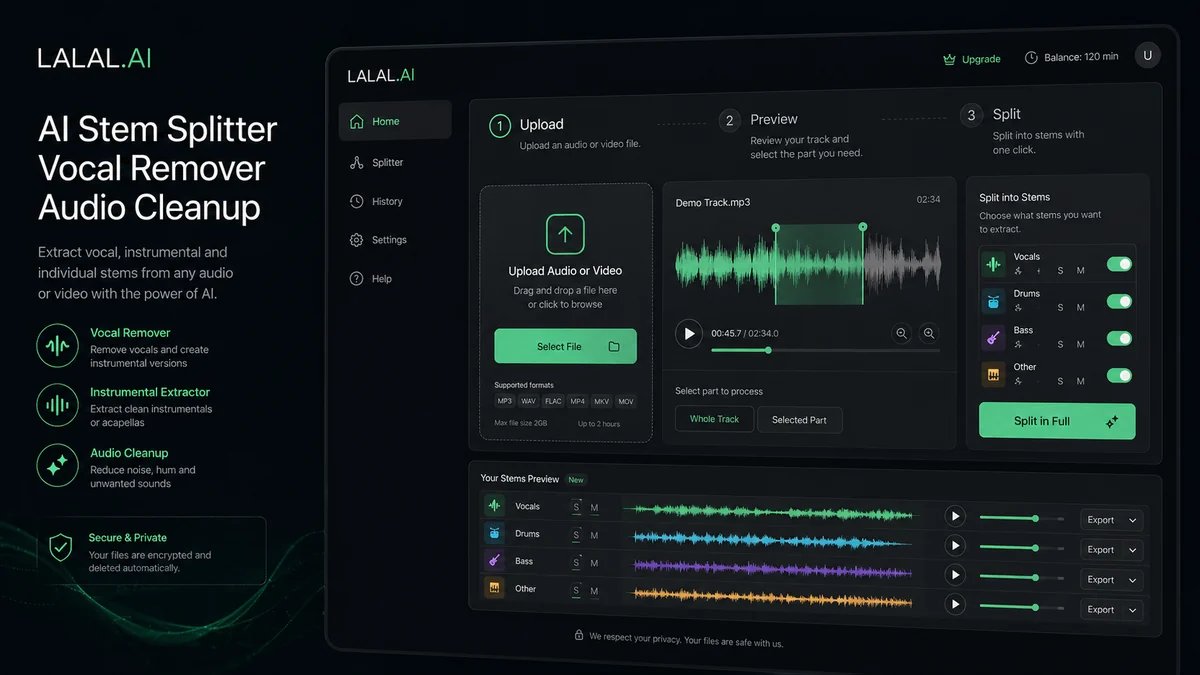The height and width of the screenshot is (675, 1200).
Task: Turn off the Drums stem switch
Action: point(1119,301)
